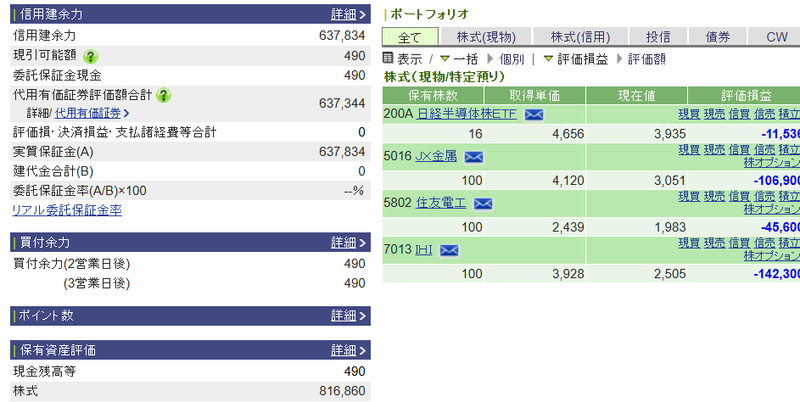Click help icon beside 代用有価証券評価額合計

coord(163,95)
